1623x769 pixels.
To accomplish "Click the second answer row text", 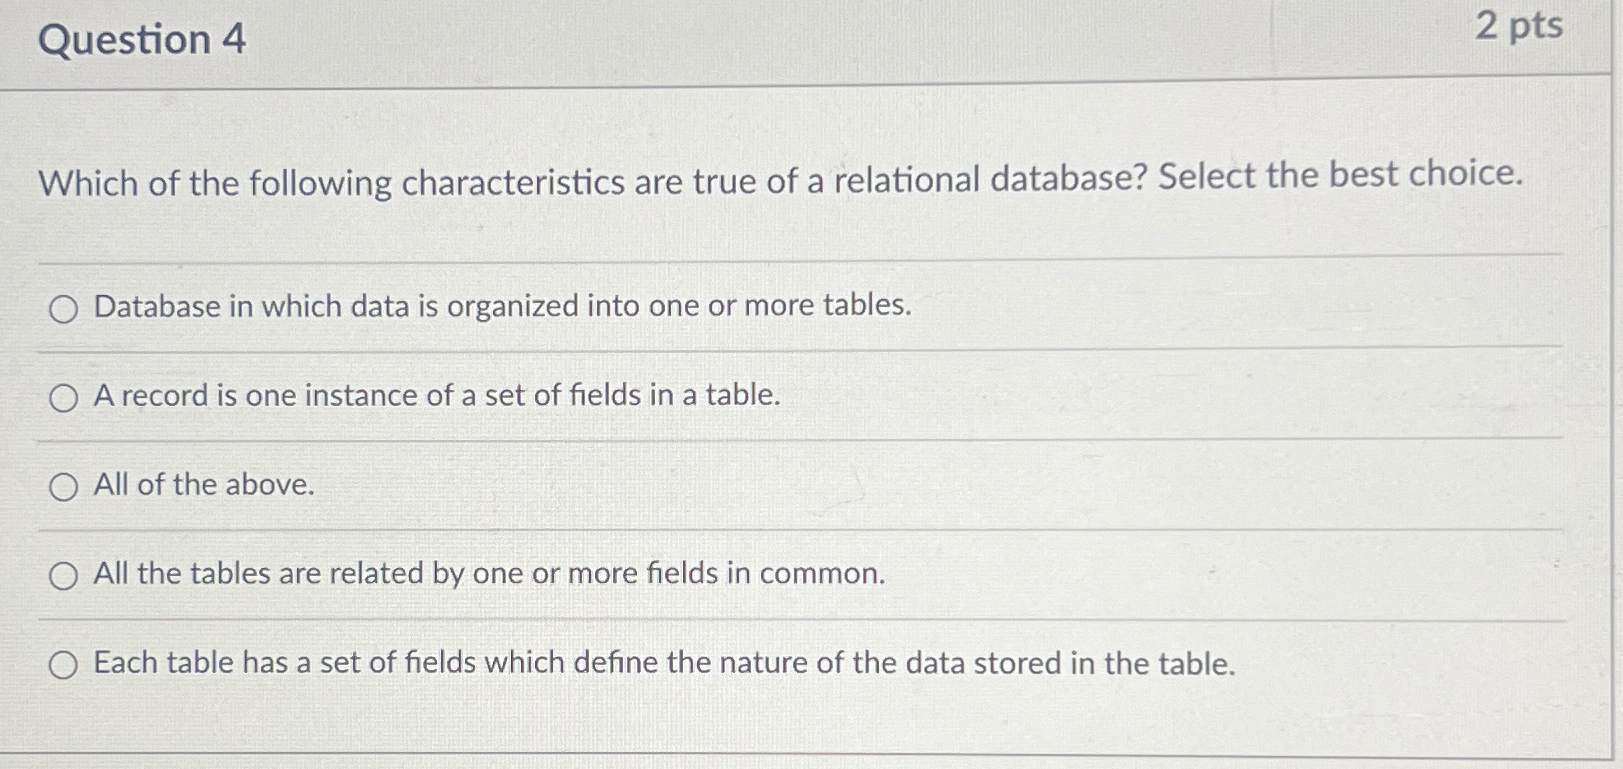I will (435, 396).
